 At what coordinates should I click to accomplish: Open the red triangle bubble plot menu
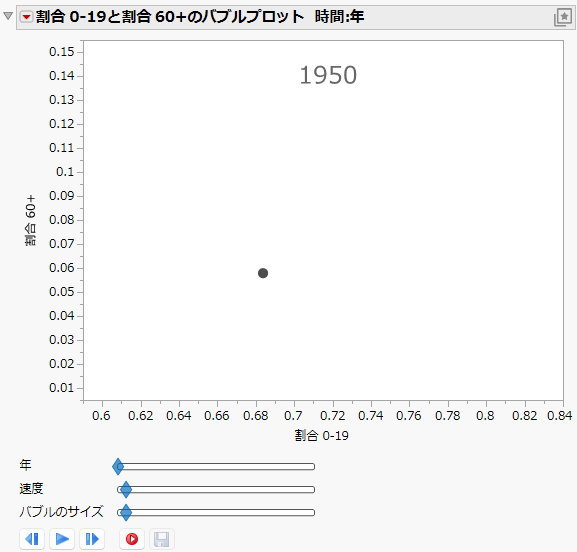click(x=26, y=17)
